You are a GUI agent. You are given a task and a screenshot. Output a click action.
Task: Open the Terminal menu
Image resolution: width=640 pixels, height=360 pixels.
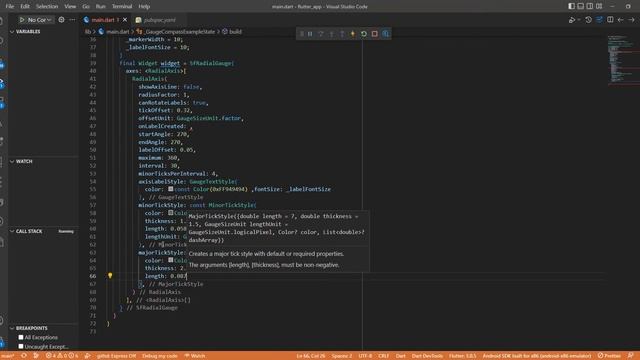pos(122,7)
